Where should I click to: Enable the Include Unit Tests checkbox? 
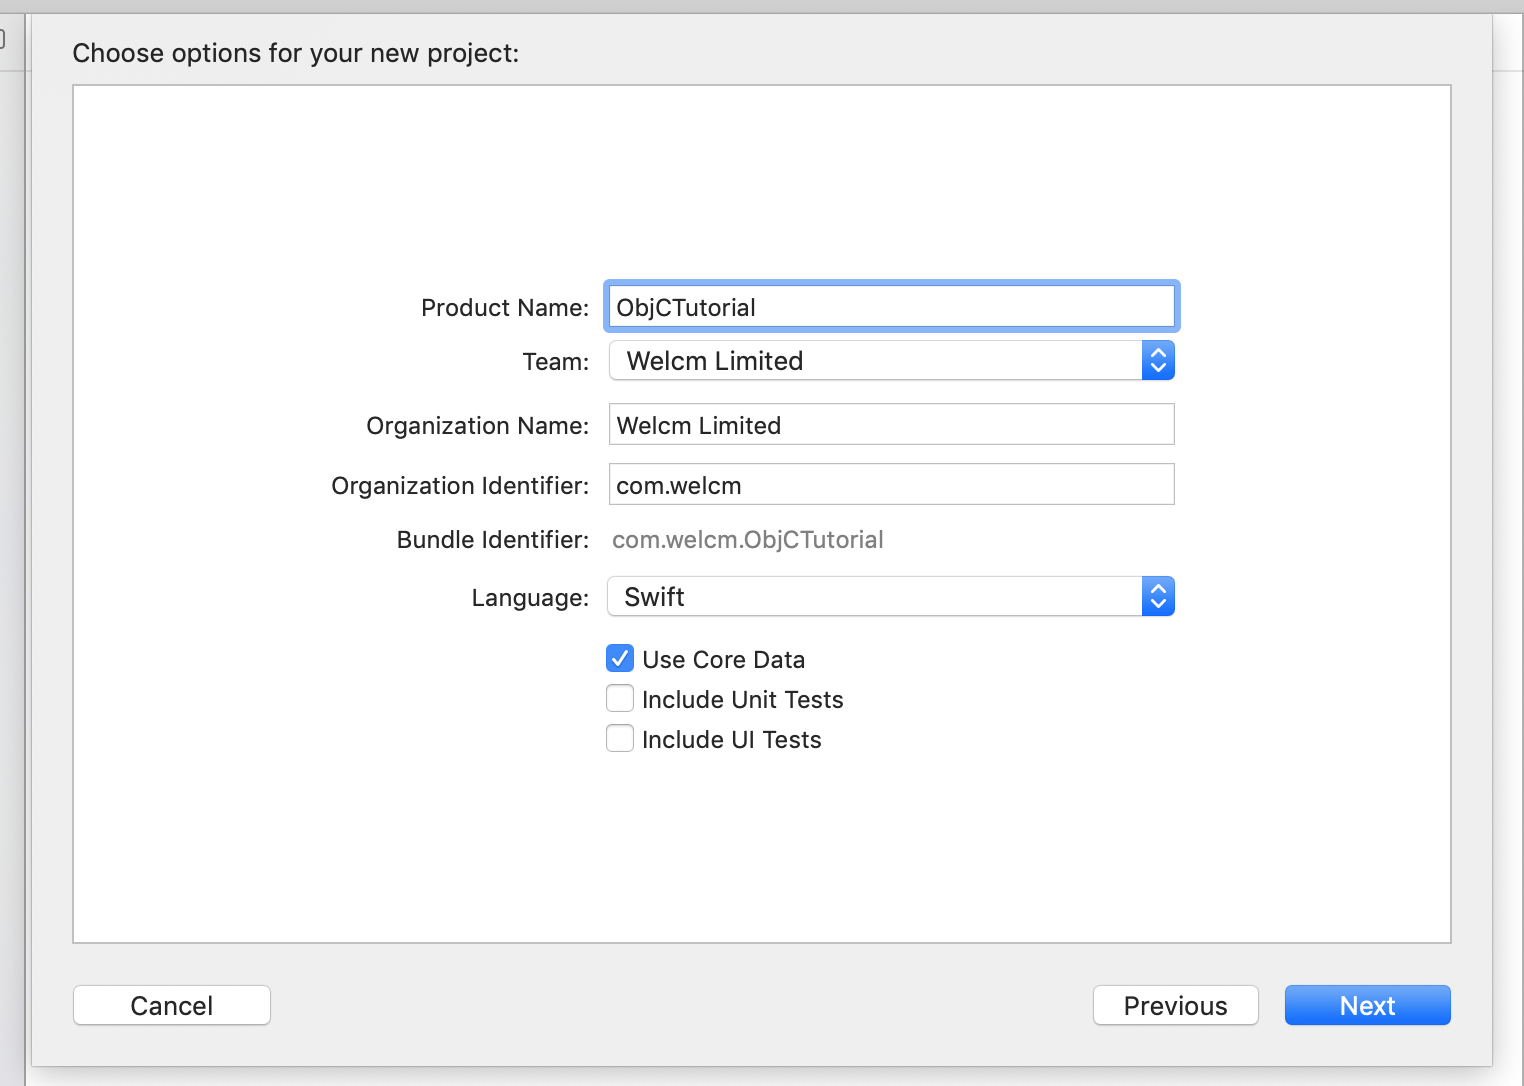[x=620, y=698]
